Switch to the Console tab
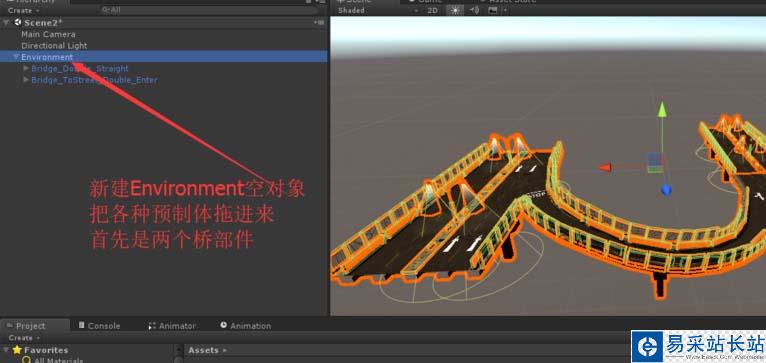 (x=99, y=326)
